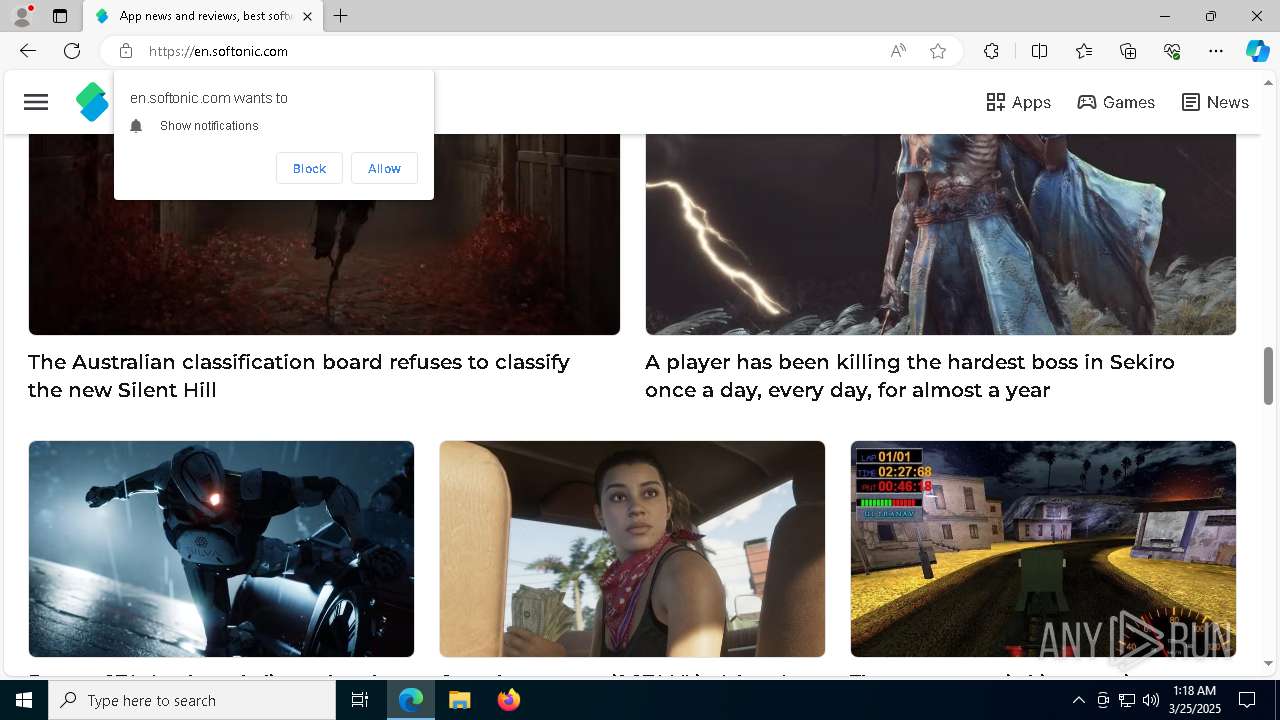This screenshot has height=720, width=1280.
Task: Launch Firefox from the taskbar
Action: 508,700
